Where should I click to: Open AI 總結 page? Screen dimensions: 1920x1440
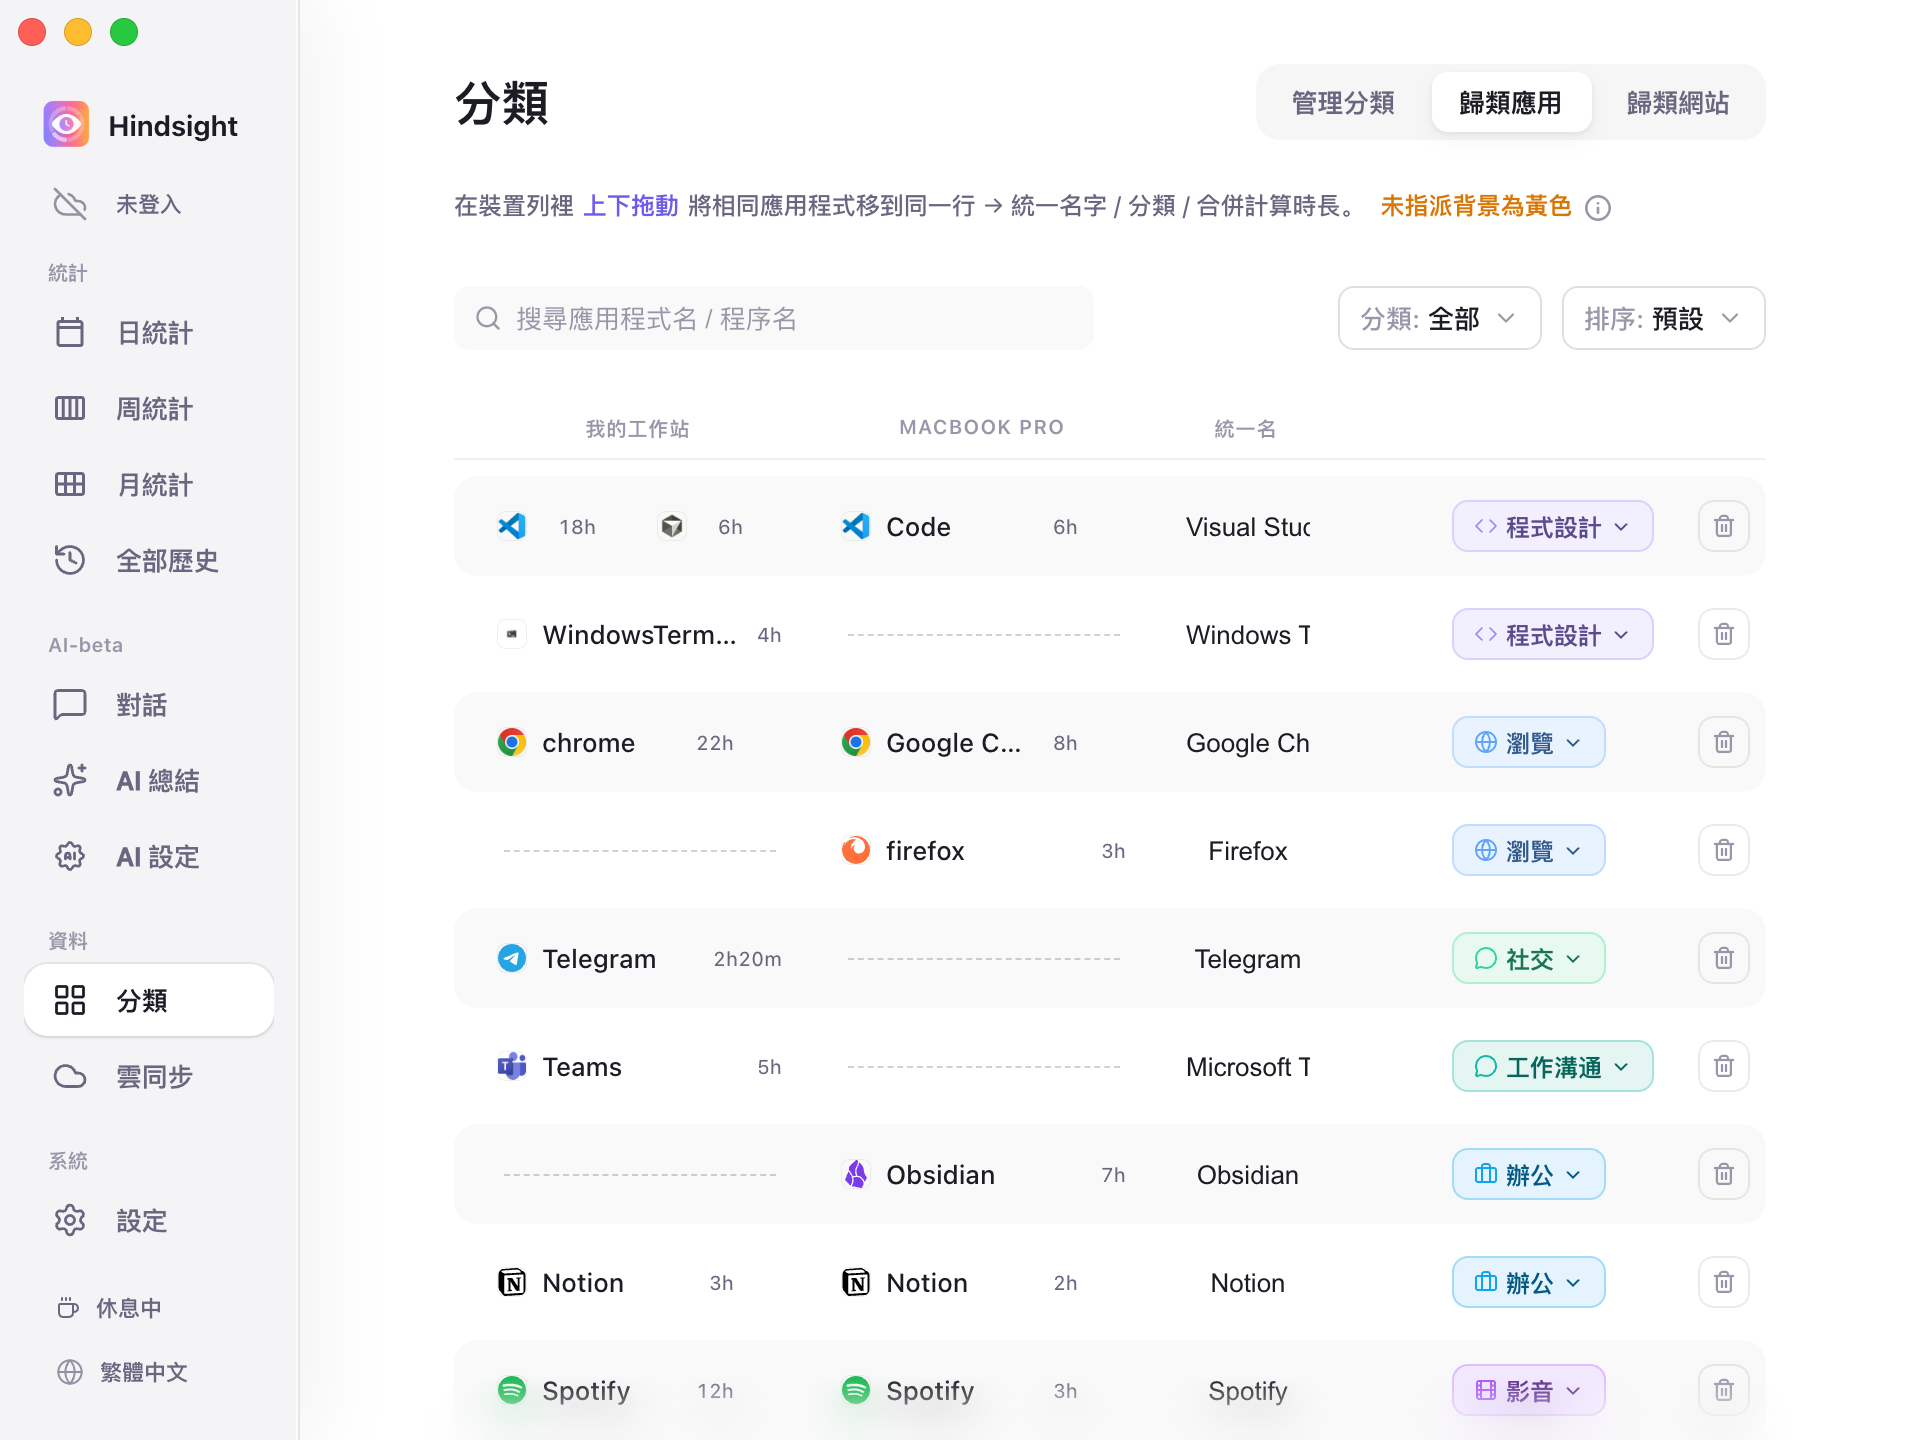(x=149, y=780)
